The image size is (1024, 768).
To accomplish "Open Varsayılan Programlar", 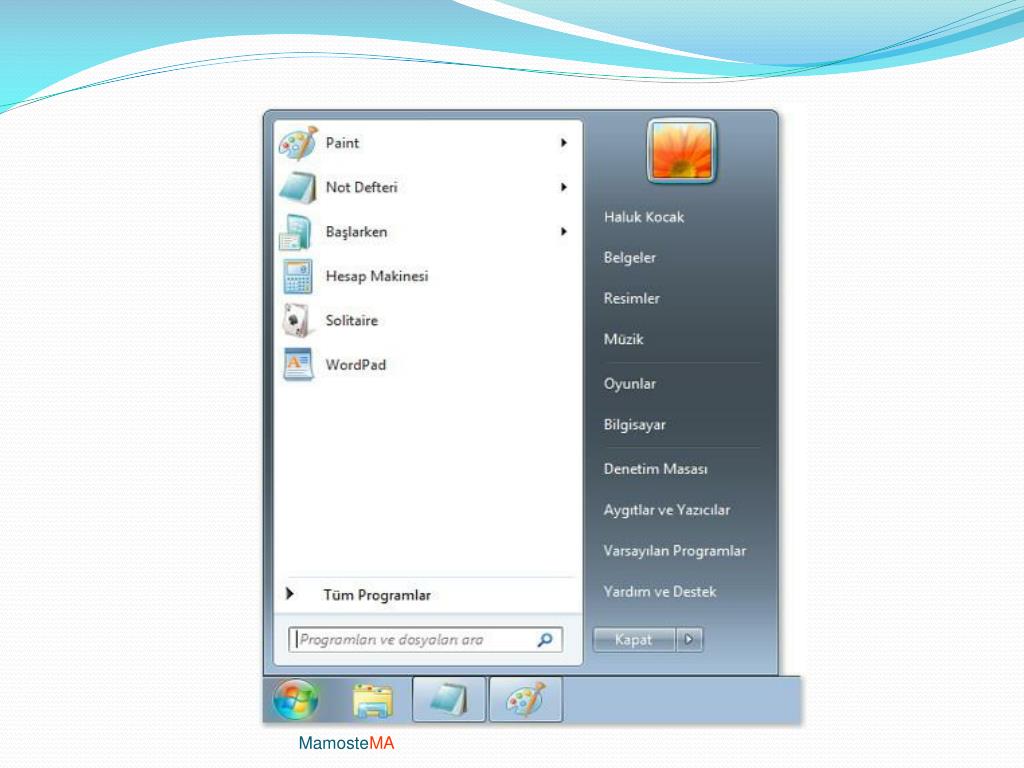I will coord(675,551).
